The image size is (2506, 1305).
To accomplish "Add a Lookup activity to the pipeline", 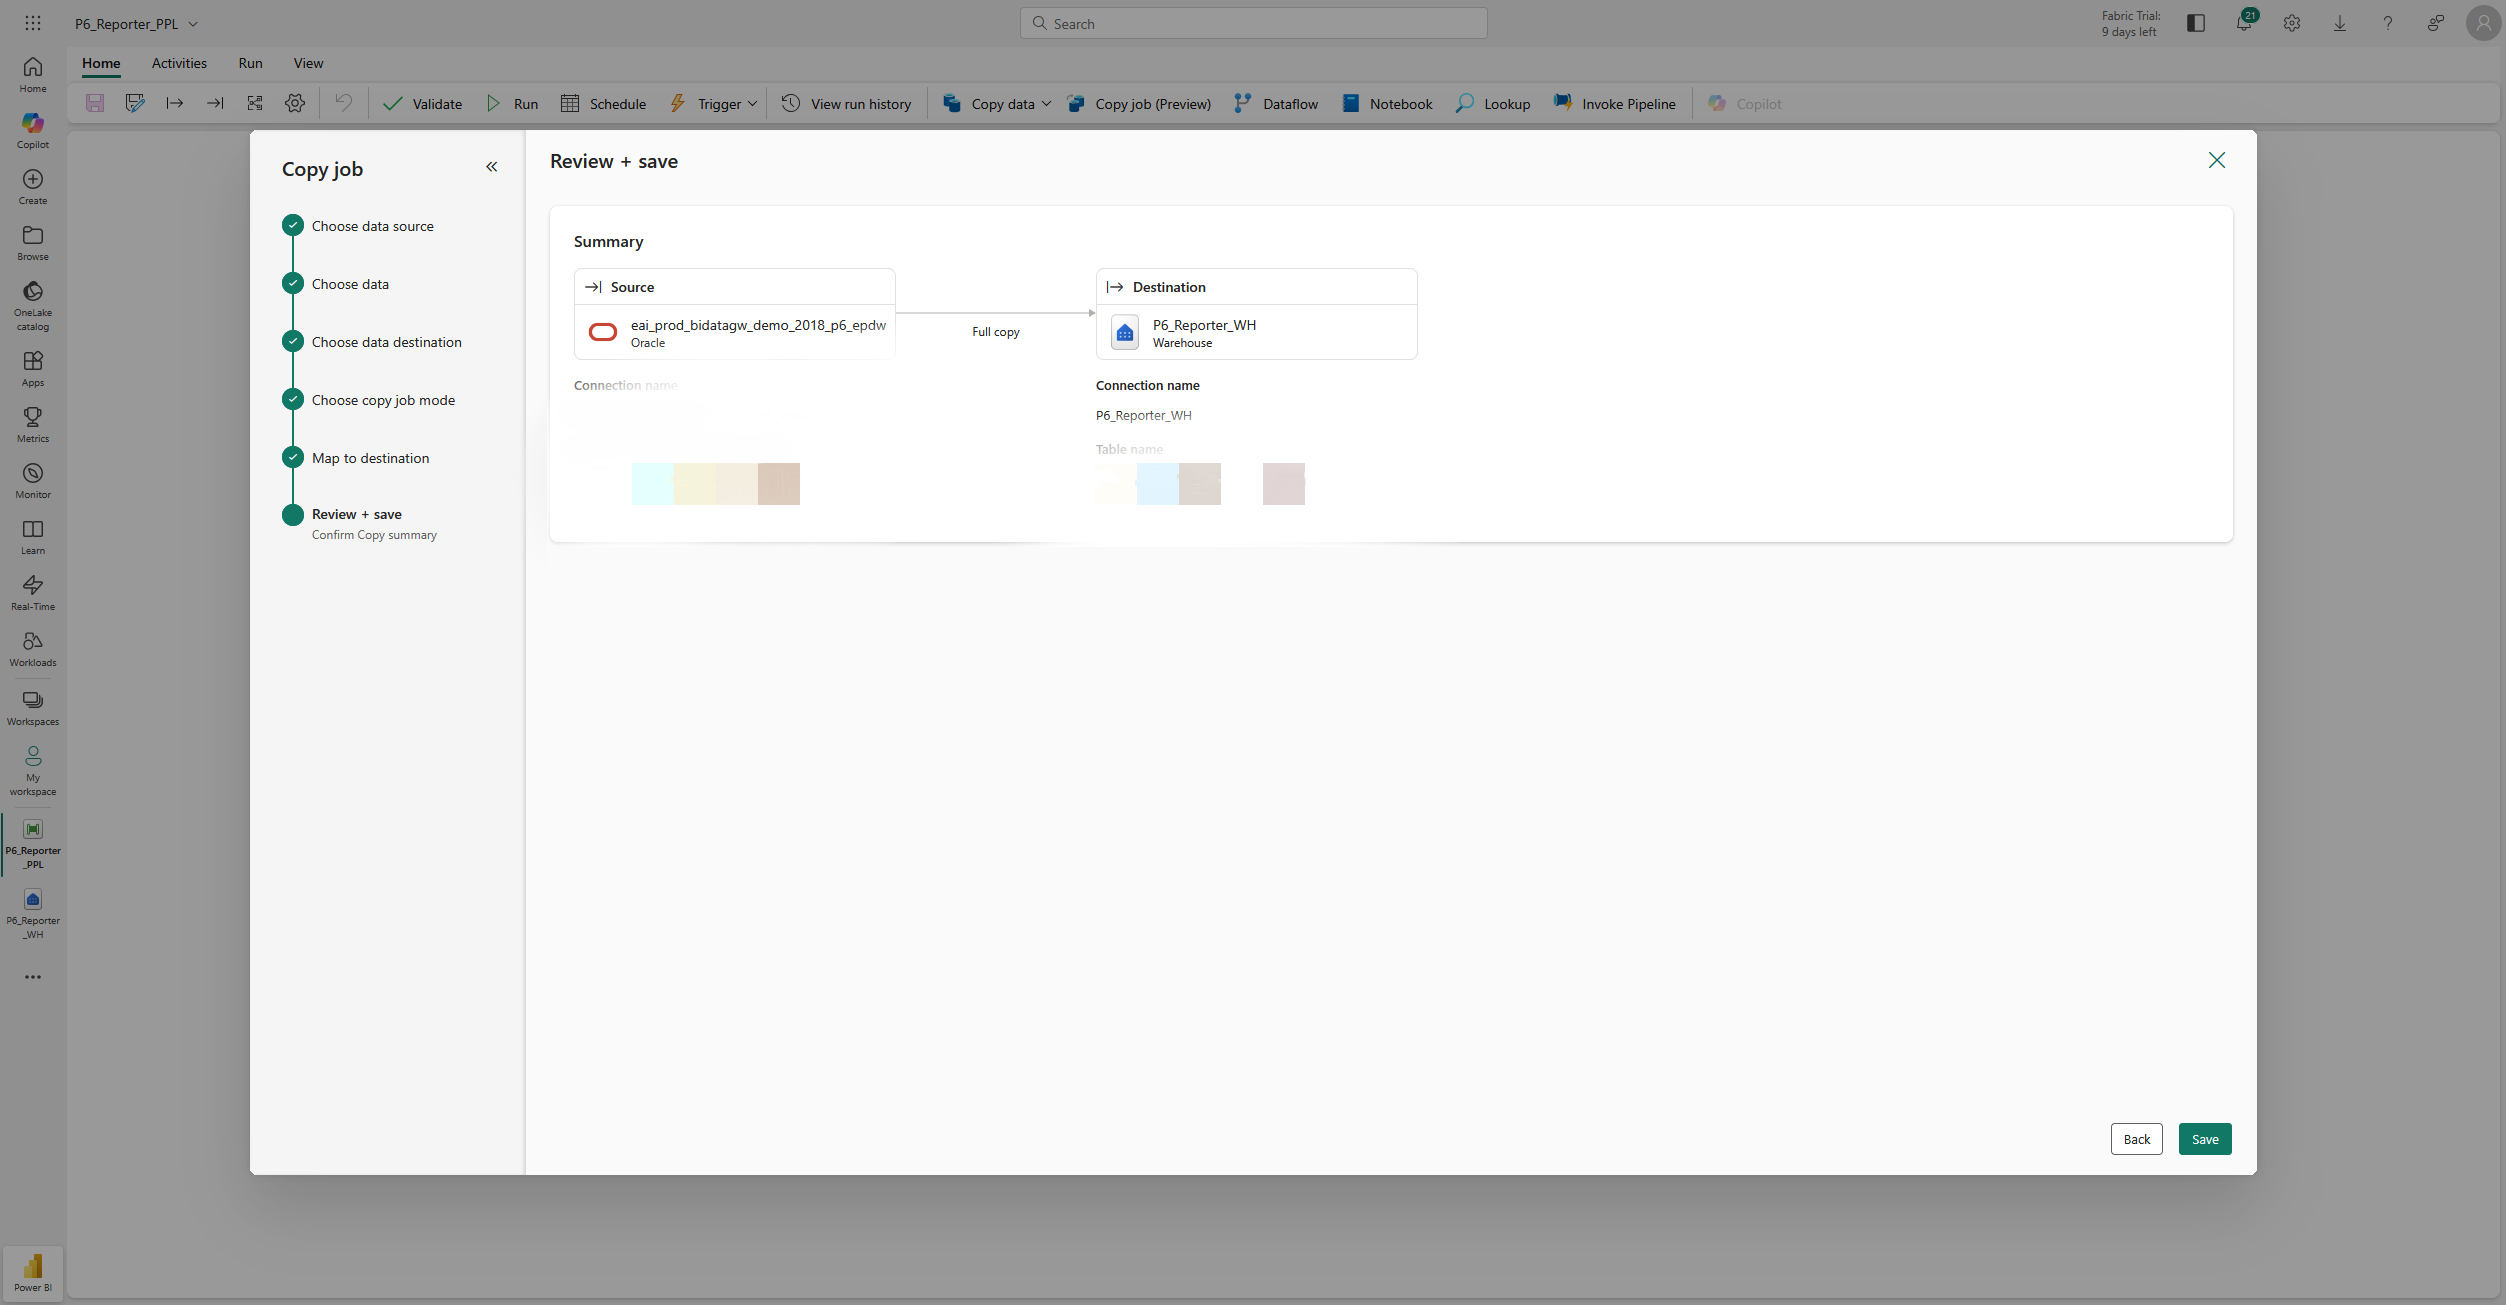I will coord(1491,103).
